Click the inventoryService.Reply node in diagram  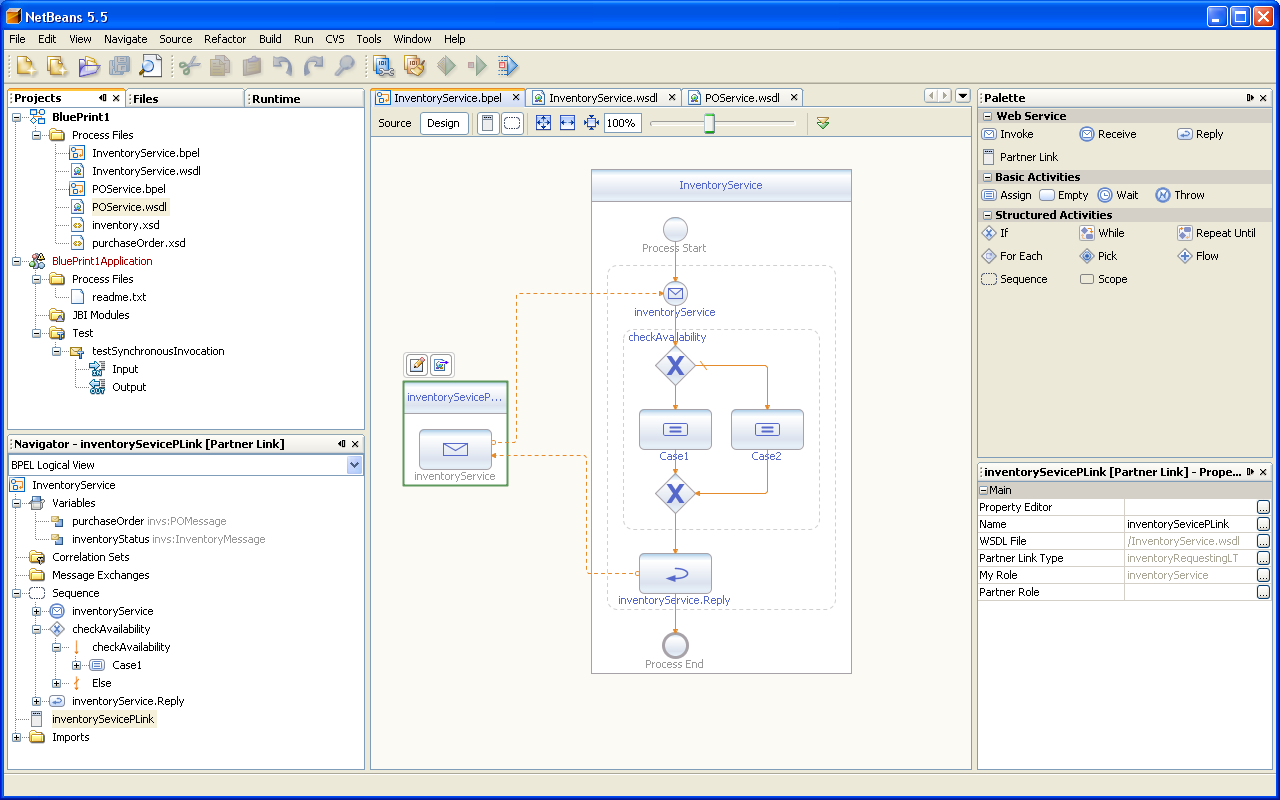pos(675,574)
